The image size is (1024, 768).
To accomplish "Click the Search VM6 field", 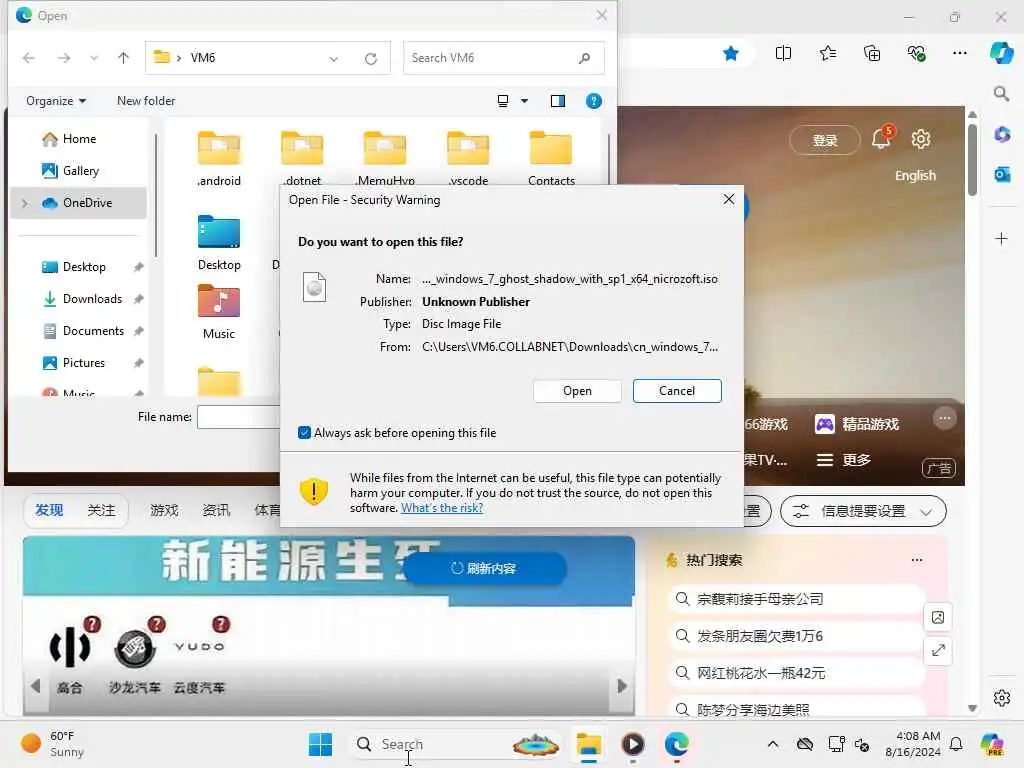I will [x=504, y=58].
